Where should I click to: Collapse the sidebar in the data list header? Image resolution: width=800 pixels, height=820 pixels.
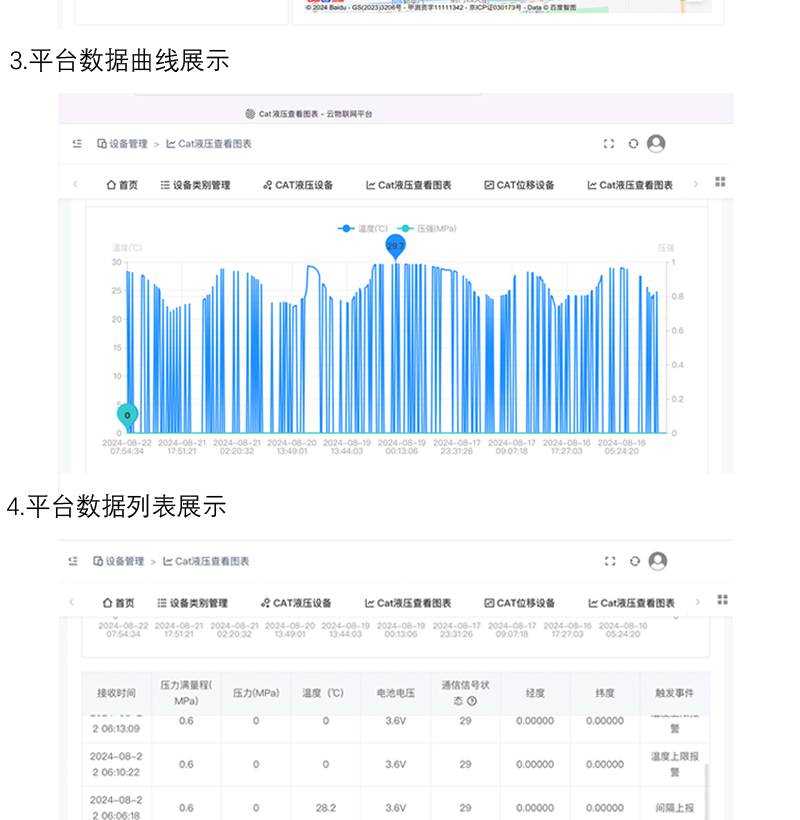click(x=74, y=562)
